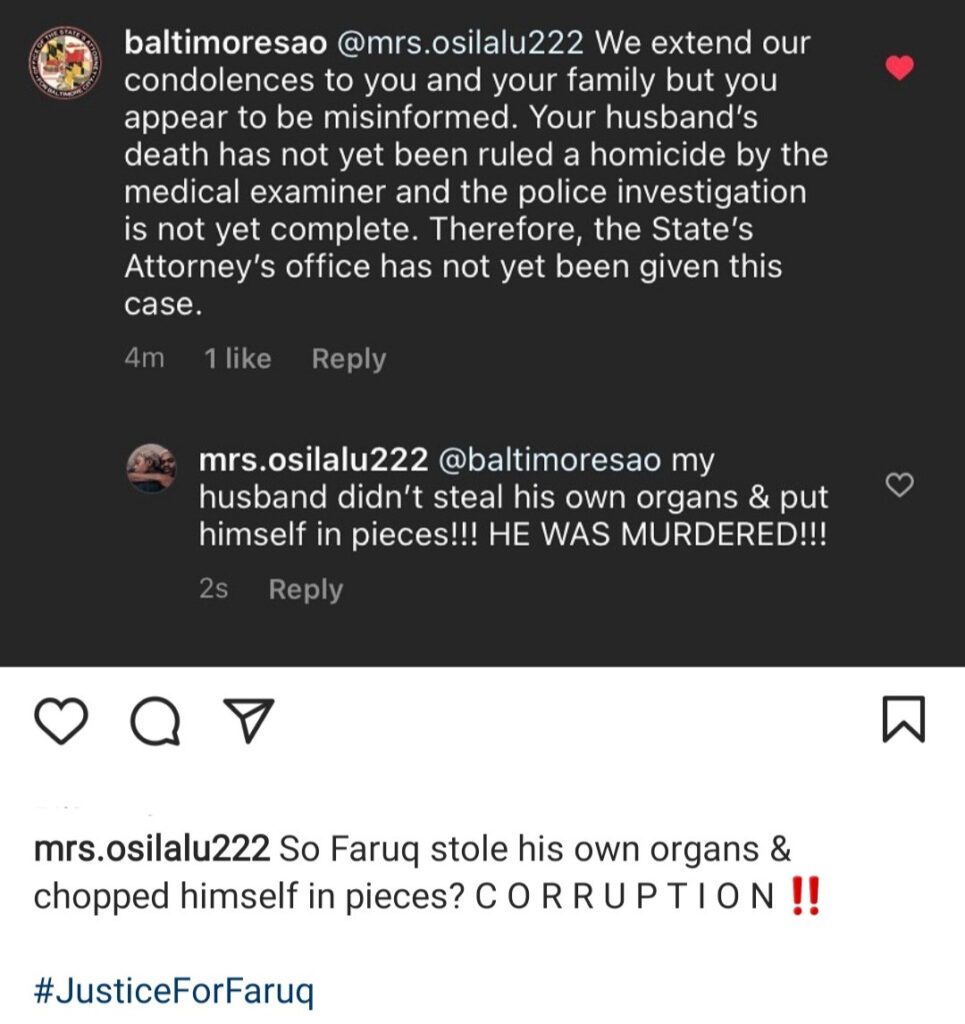Open #JusticeForFaruq hashtag
Screen dimensions: 965x1024
pos(174,993)
